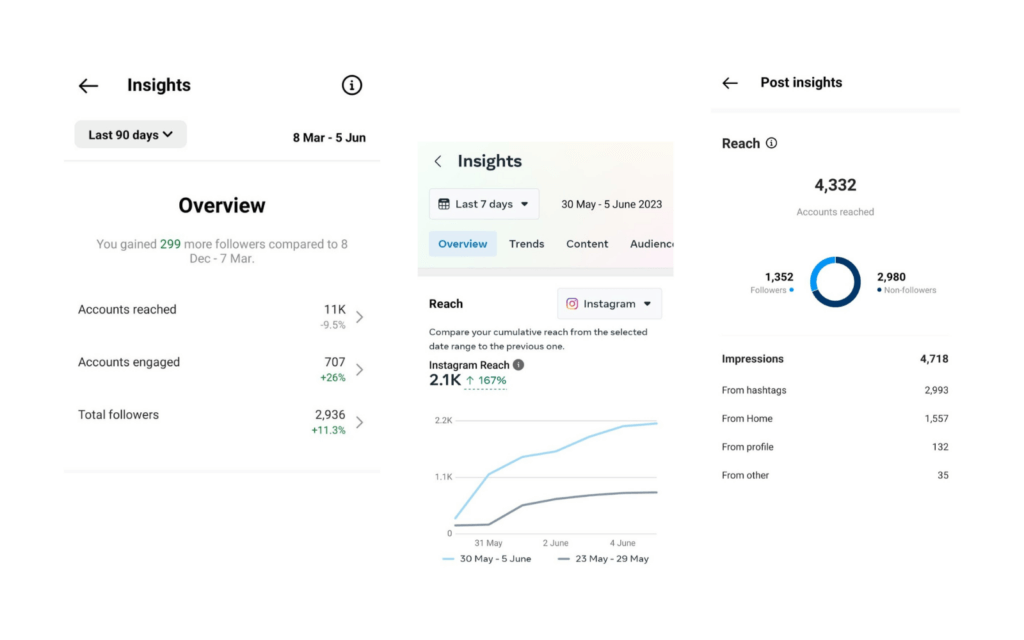Switch to the Trends tab
This screenshot has width=1024, height=640.
click(x=526, y=243)
